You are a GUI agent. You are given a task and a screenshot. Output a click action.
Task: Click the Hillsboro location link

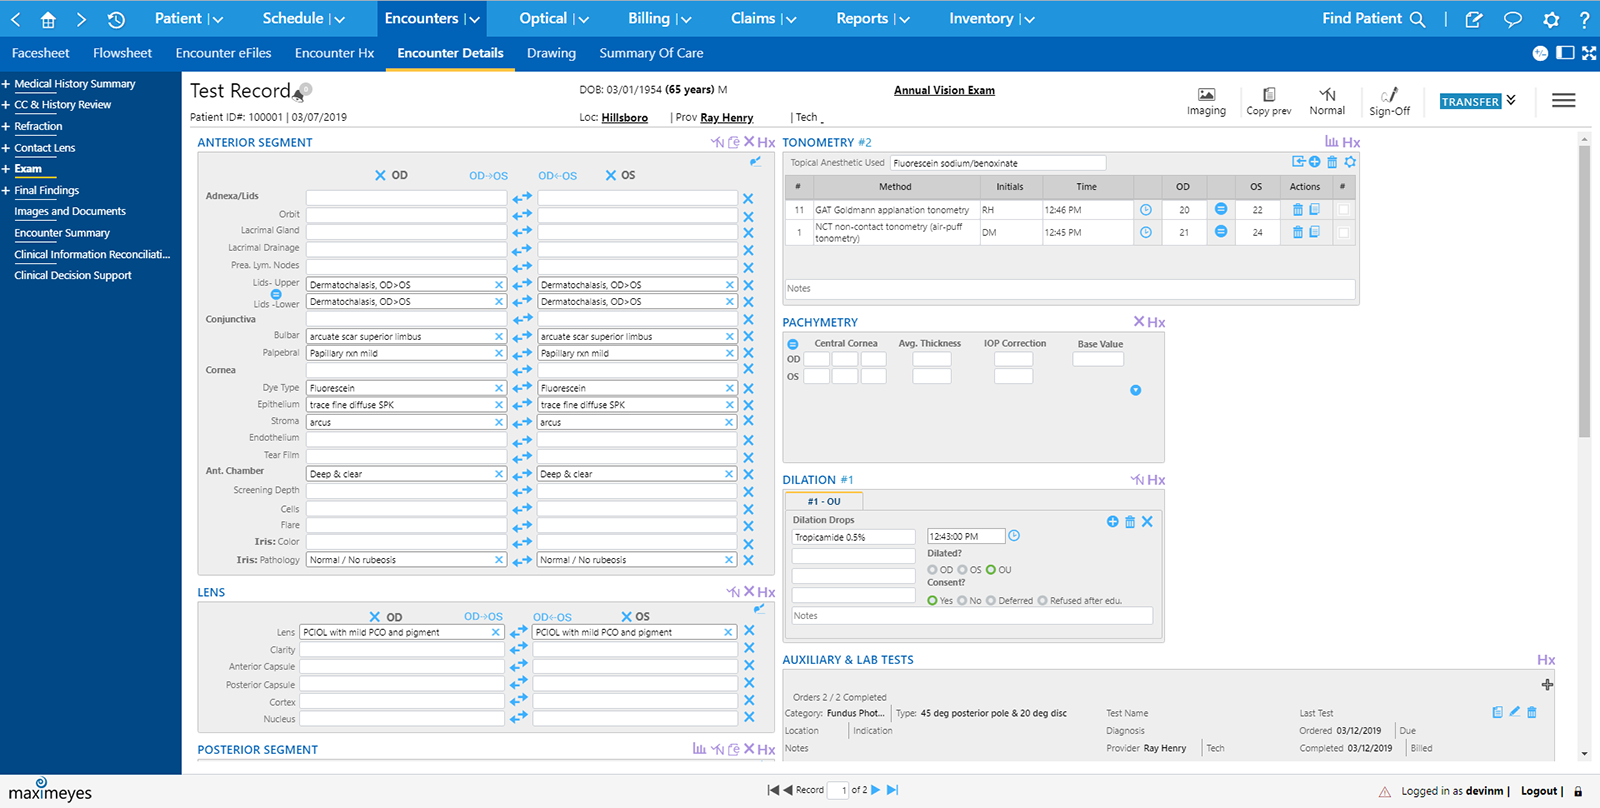pyautogui.click(x=624, y=118)
